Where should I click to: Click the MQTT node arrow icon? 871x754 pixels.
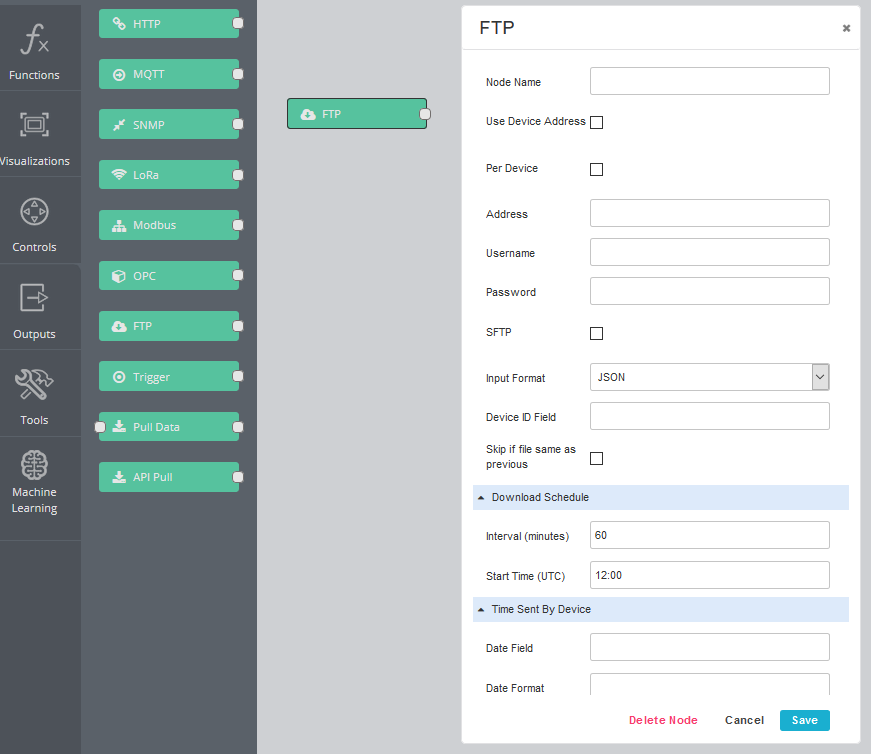coord(119,74)
